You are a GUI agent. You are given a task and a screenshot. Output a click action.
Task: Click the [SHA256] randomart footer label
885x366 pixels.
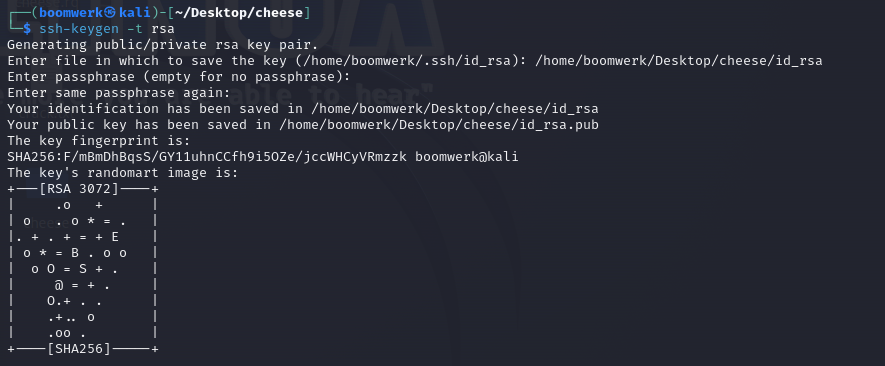coord(79,348)
